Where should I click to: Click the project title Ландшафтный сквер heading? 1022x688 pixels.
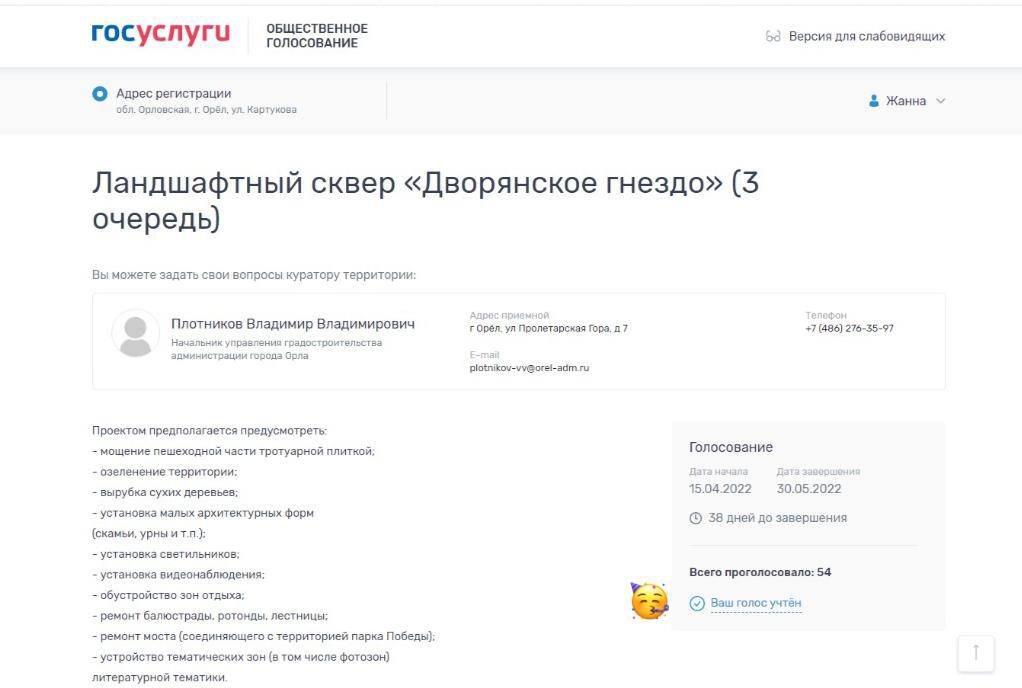425,200
